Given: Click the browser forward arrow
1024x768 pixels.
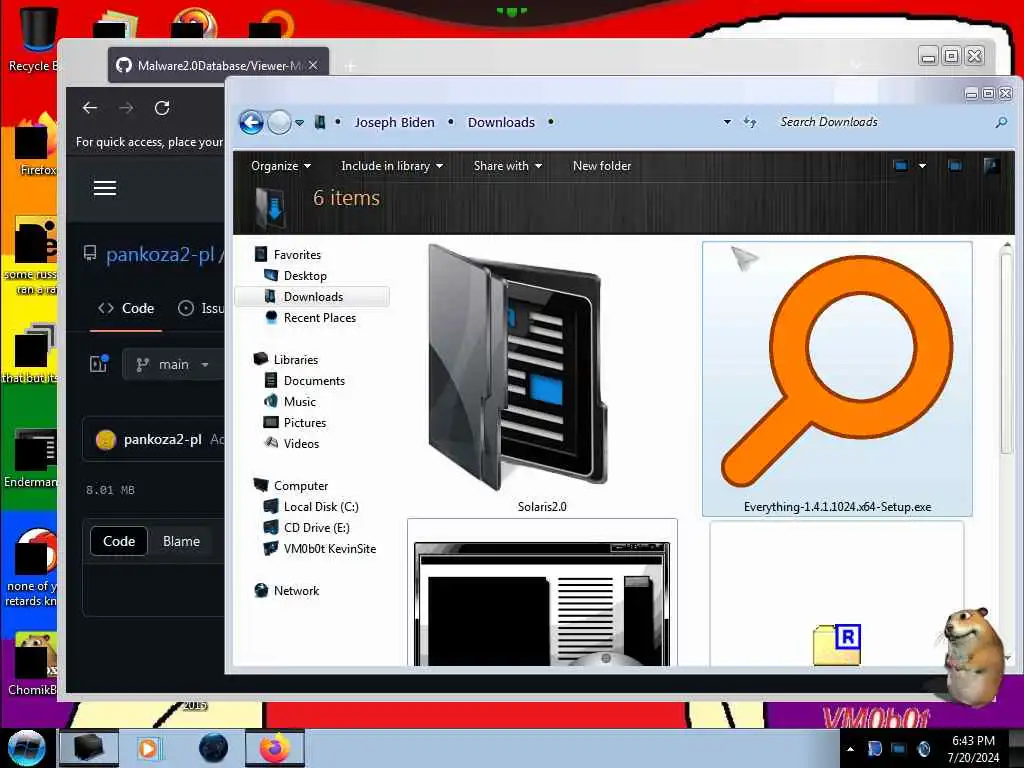Looking at the screenshot, I should pyautogui.click(x=126, y=108).
